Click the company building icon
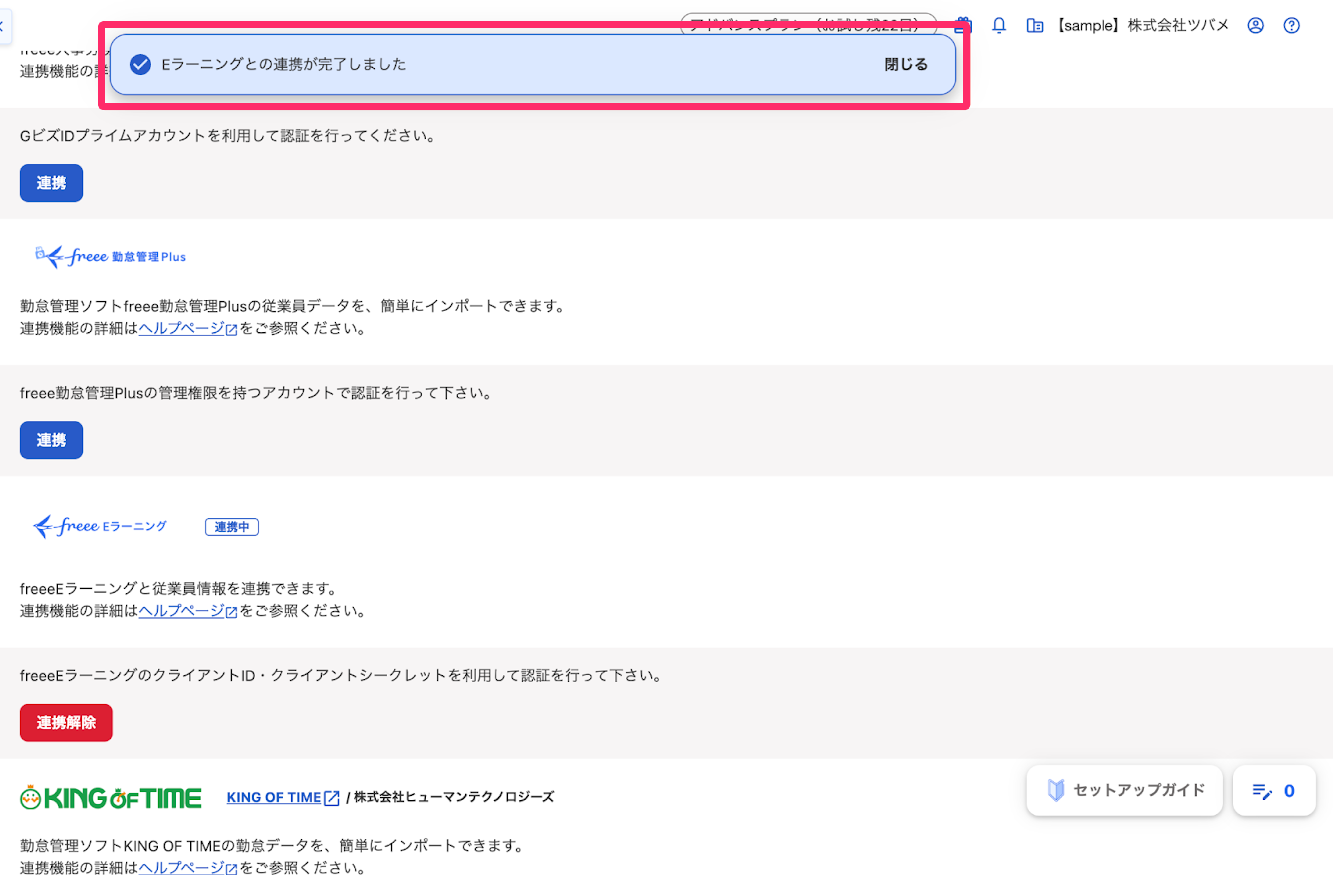 [x=1035, y=26]
